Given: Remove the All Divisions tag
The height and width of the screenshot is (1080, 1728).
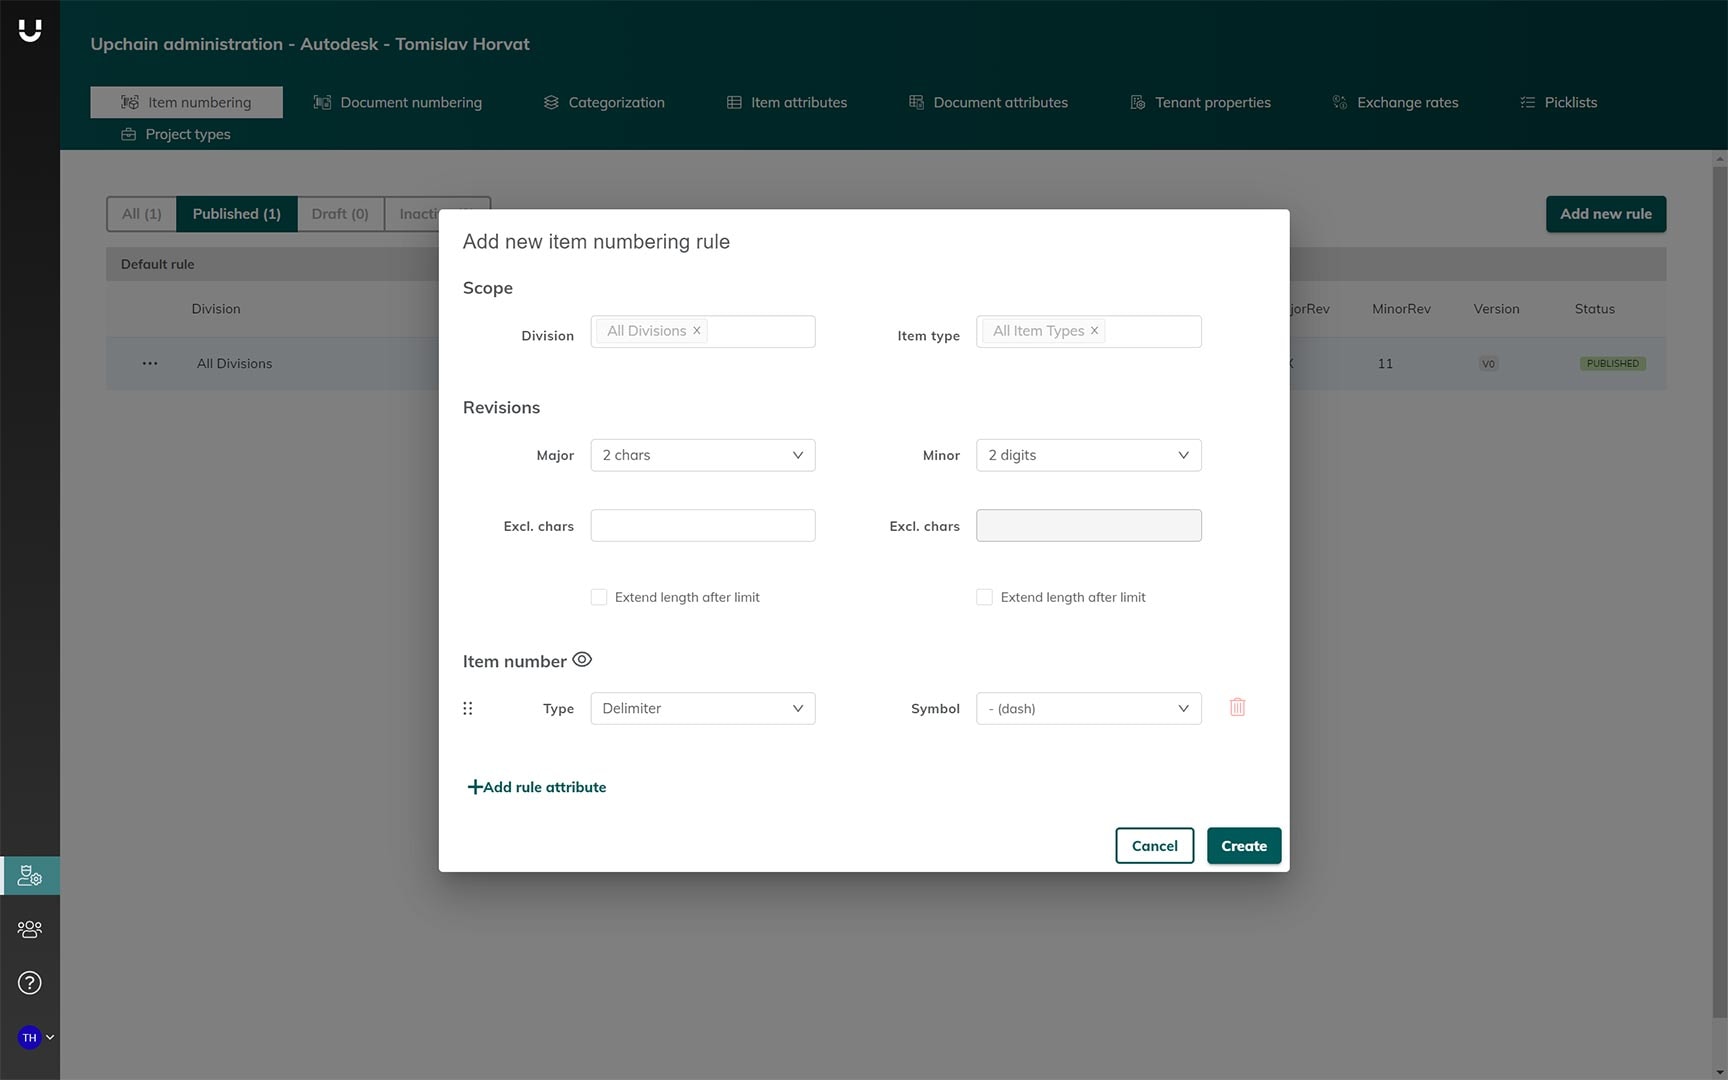Looking at the screenshot, I should point(697,331).
